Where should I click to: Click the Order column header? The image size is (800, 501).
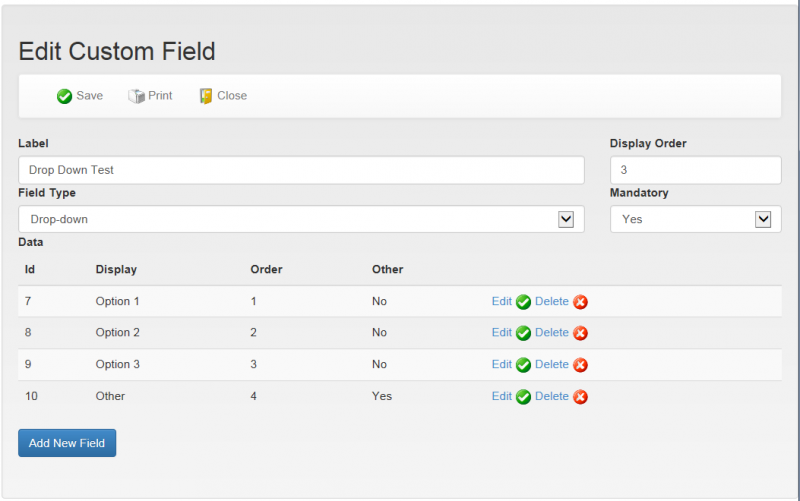266,269
